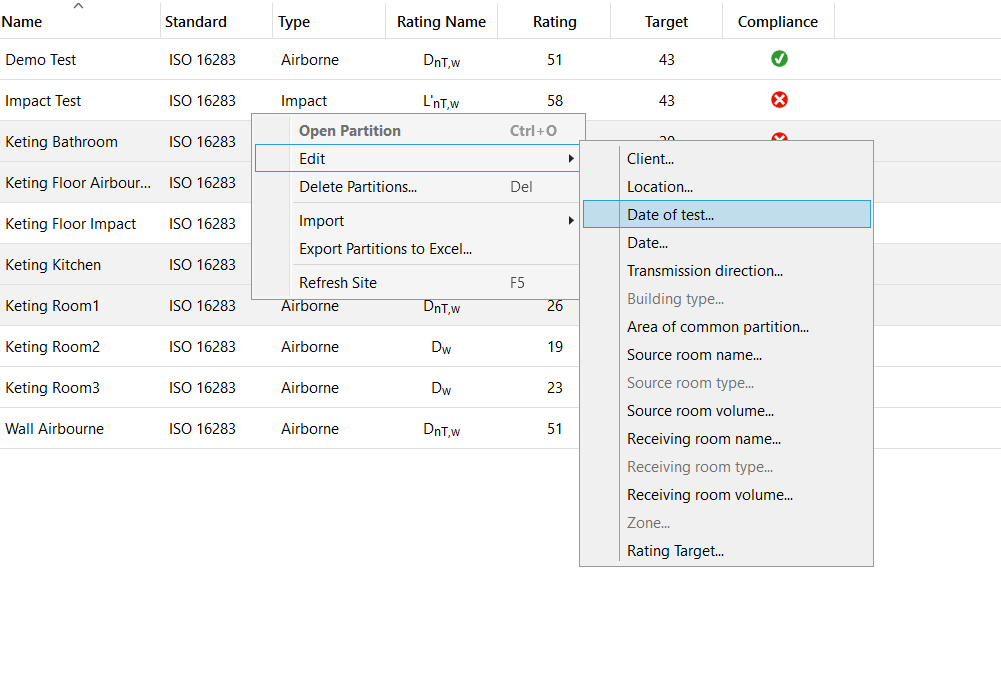
Task: Select 'Rating Target...' at the submenu bottom
Action: (675, 551)
